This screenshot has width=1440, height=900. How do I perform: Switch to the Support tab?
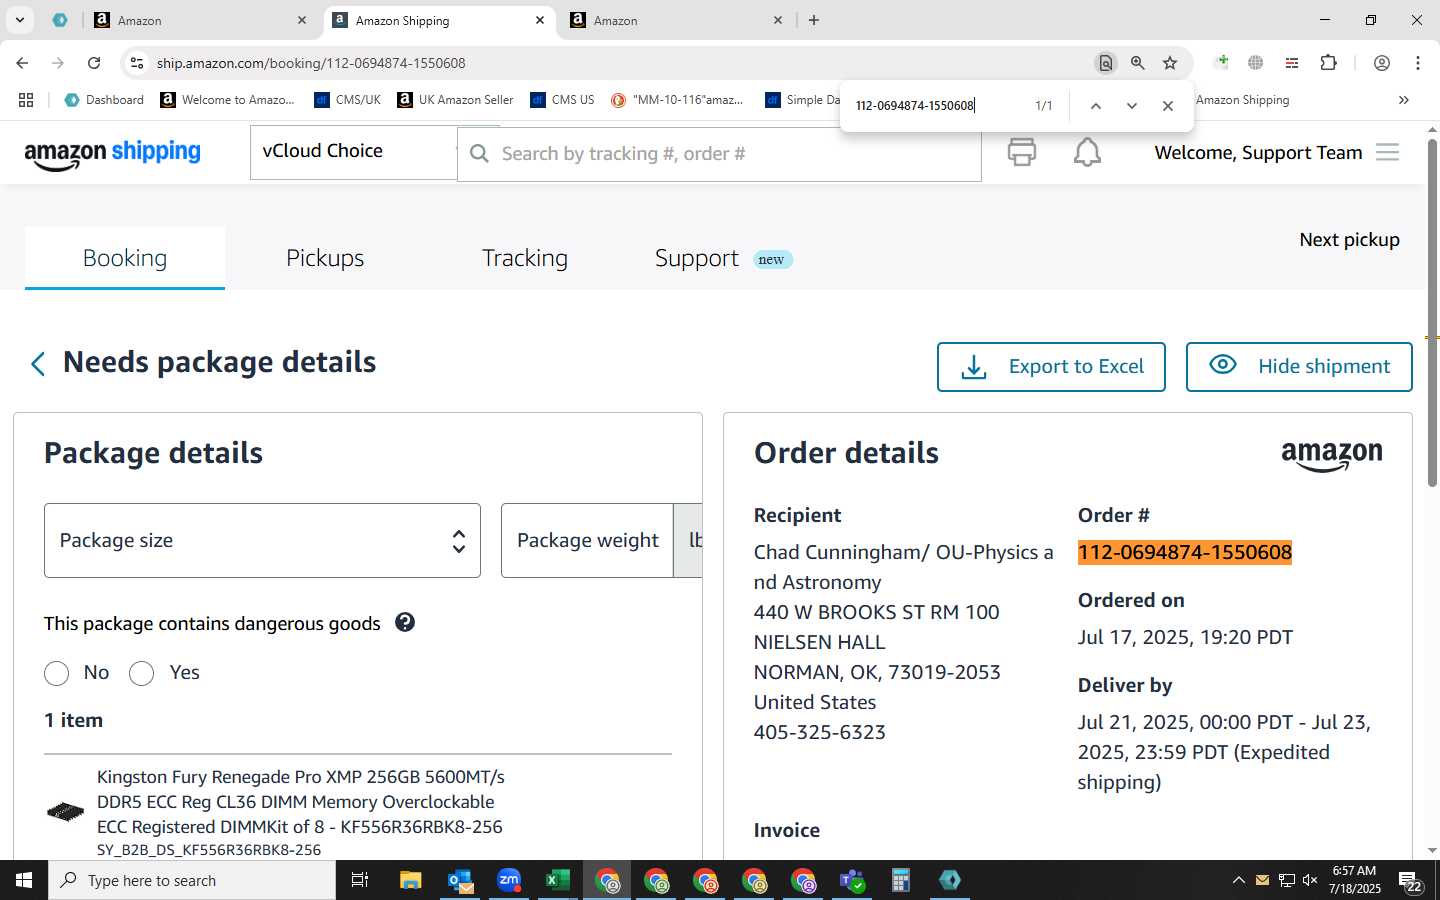pos(697,258)
